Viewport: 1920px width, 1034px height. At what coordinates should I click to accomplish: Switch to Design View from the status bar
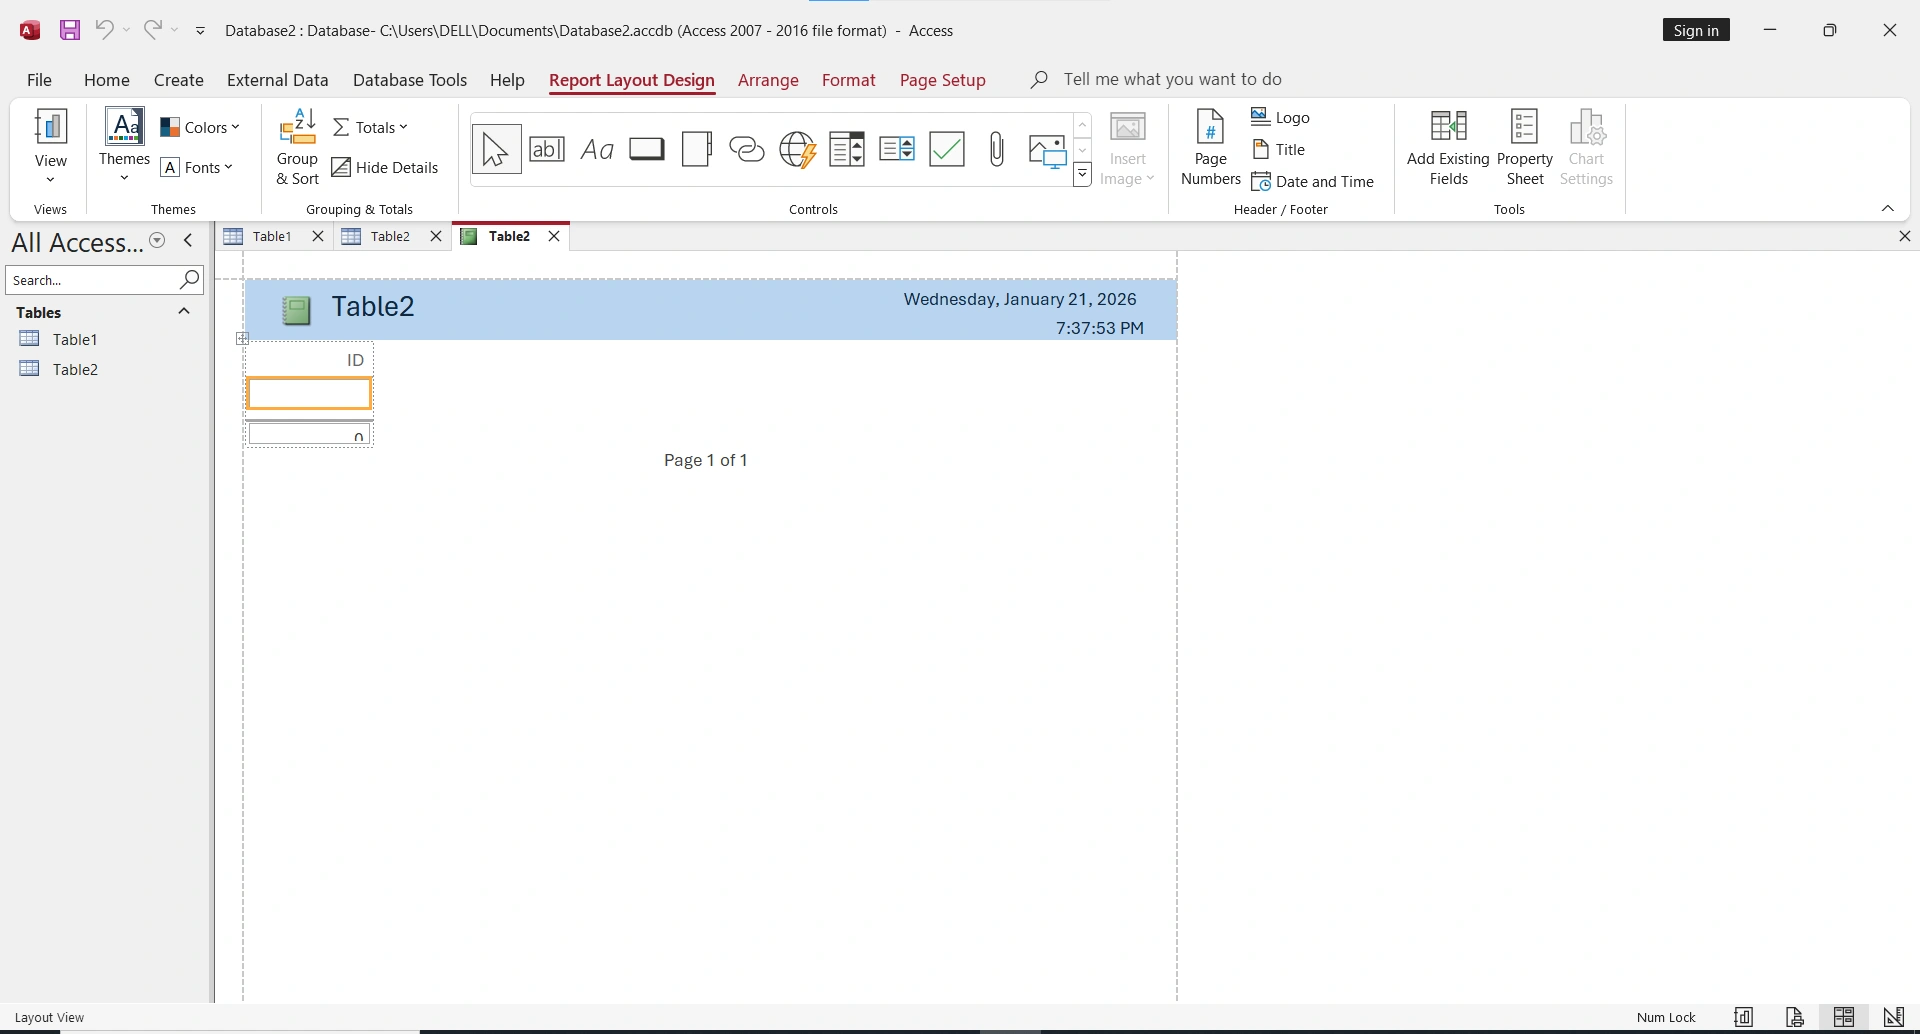(x=1893, y=1016)
